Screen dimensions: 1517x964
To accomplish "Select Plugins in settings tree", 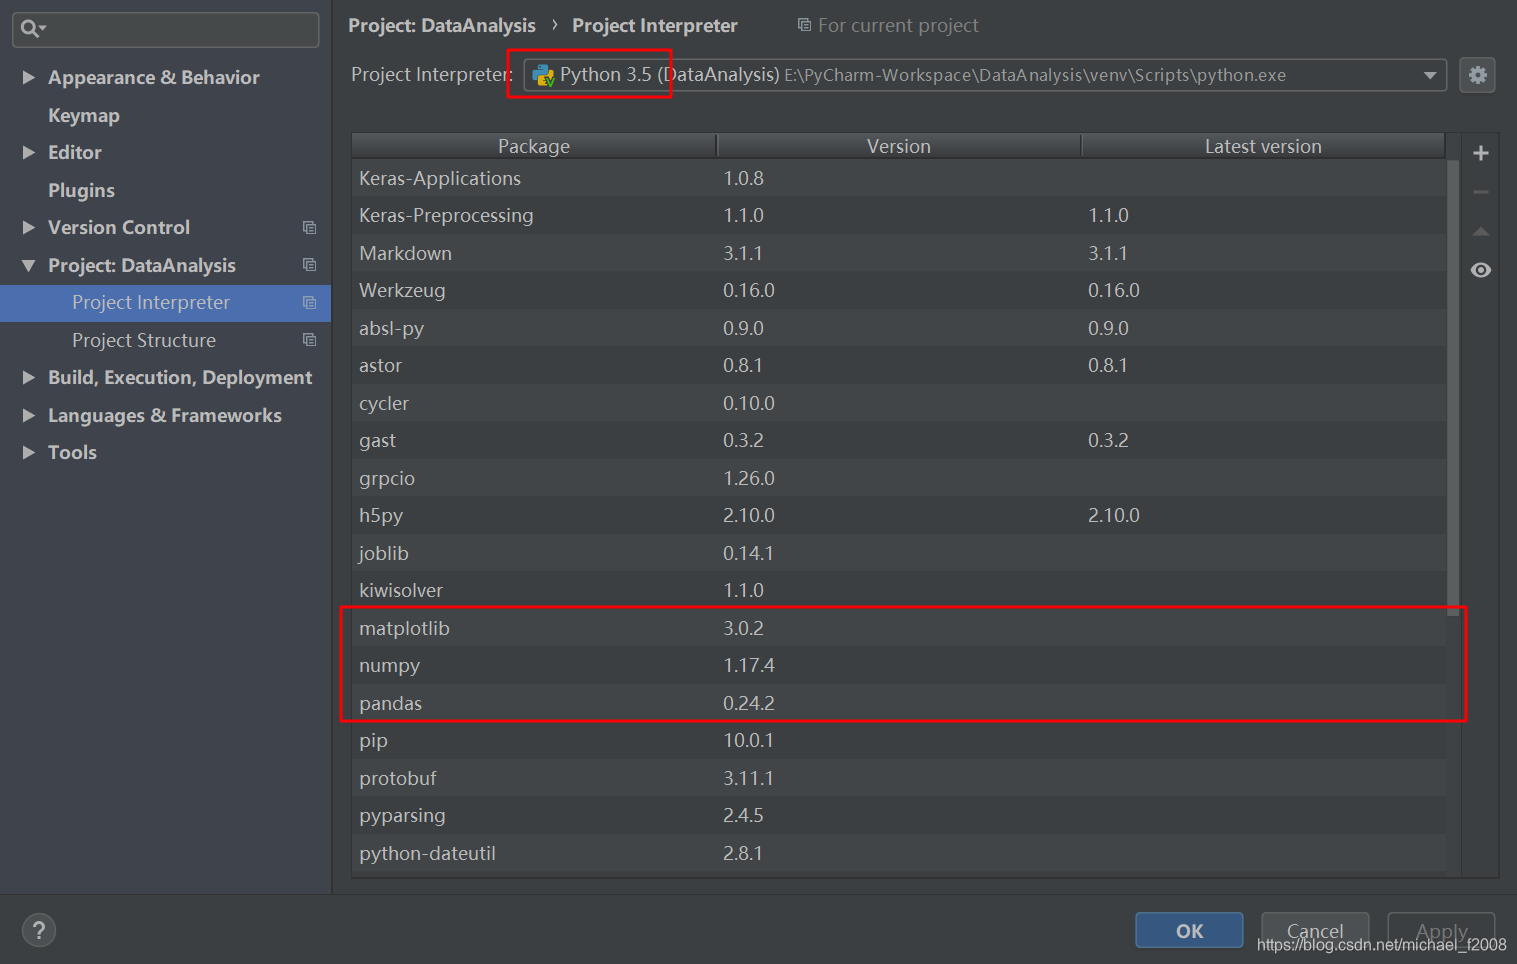I will tap(81, 190).
